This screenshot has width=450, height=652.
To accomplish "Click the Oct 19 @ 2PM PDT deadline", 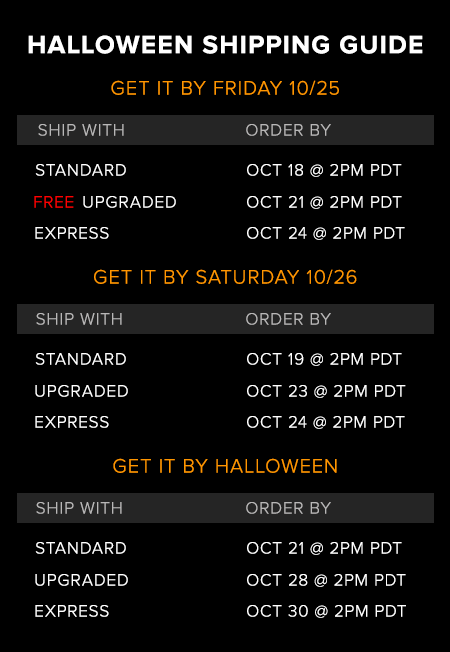I will tap(324, 359).
